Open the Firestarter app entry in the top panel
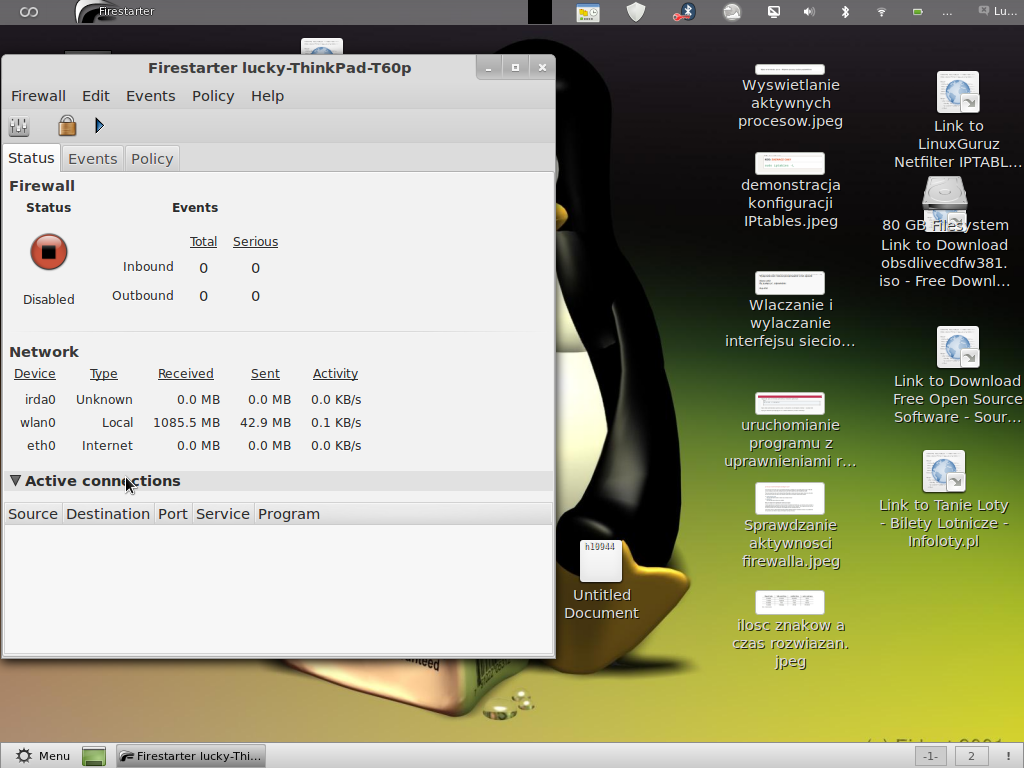Screen dimensions: 1024x768 [116, 12]
